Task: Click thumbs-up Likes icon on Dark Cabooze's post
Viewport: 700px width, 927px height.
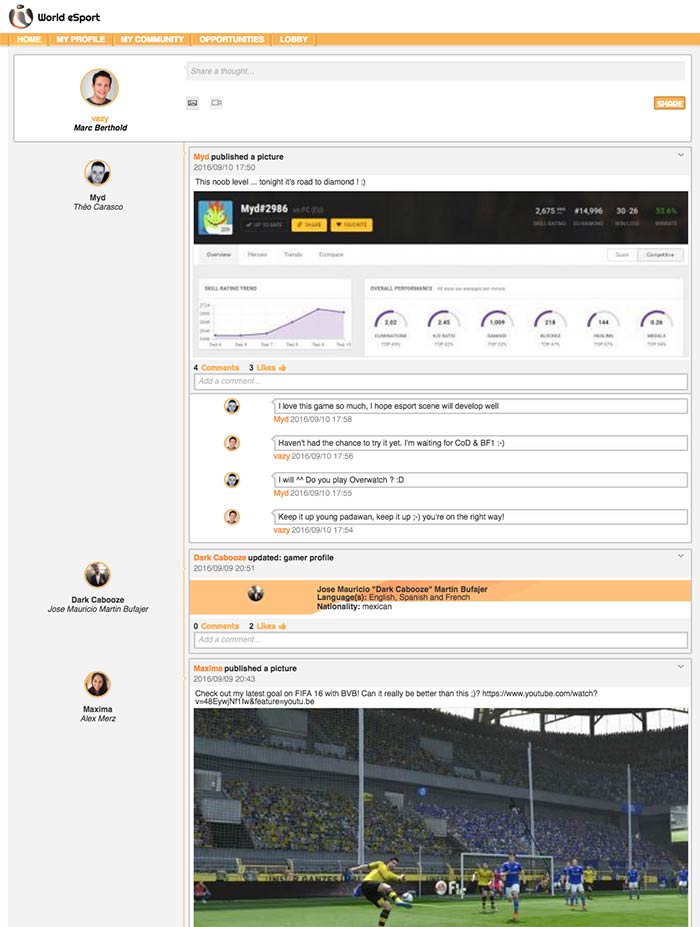Action: 283,626
